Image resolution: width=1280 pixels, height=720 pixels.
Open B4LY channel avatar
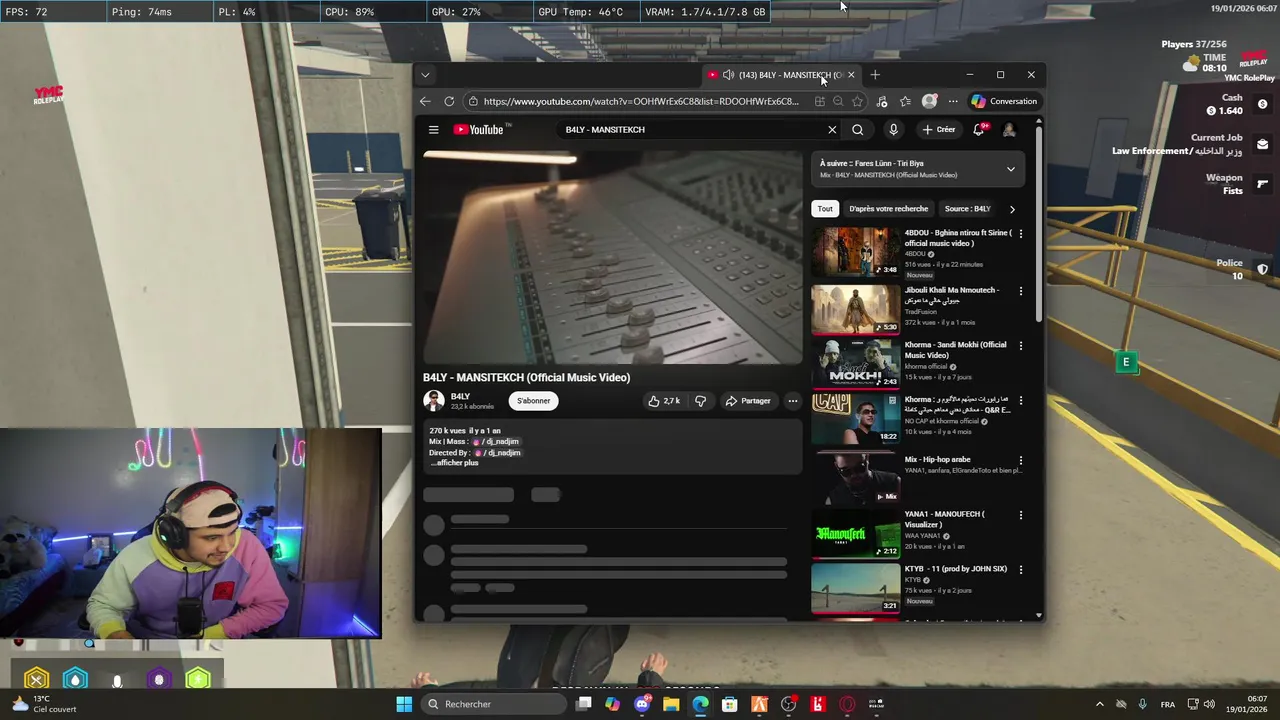tap(434, 400)
